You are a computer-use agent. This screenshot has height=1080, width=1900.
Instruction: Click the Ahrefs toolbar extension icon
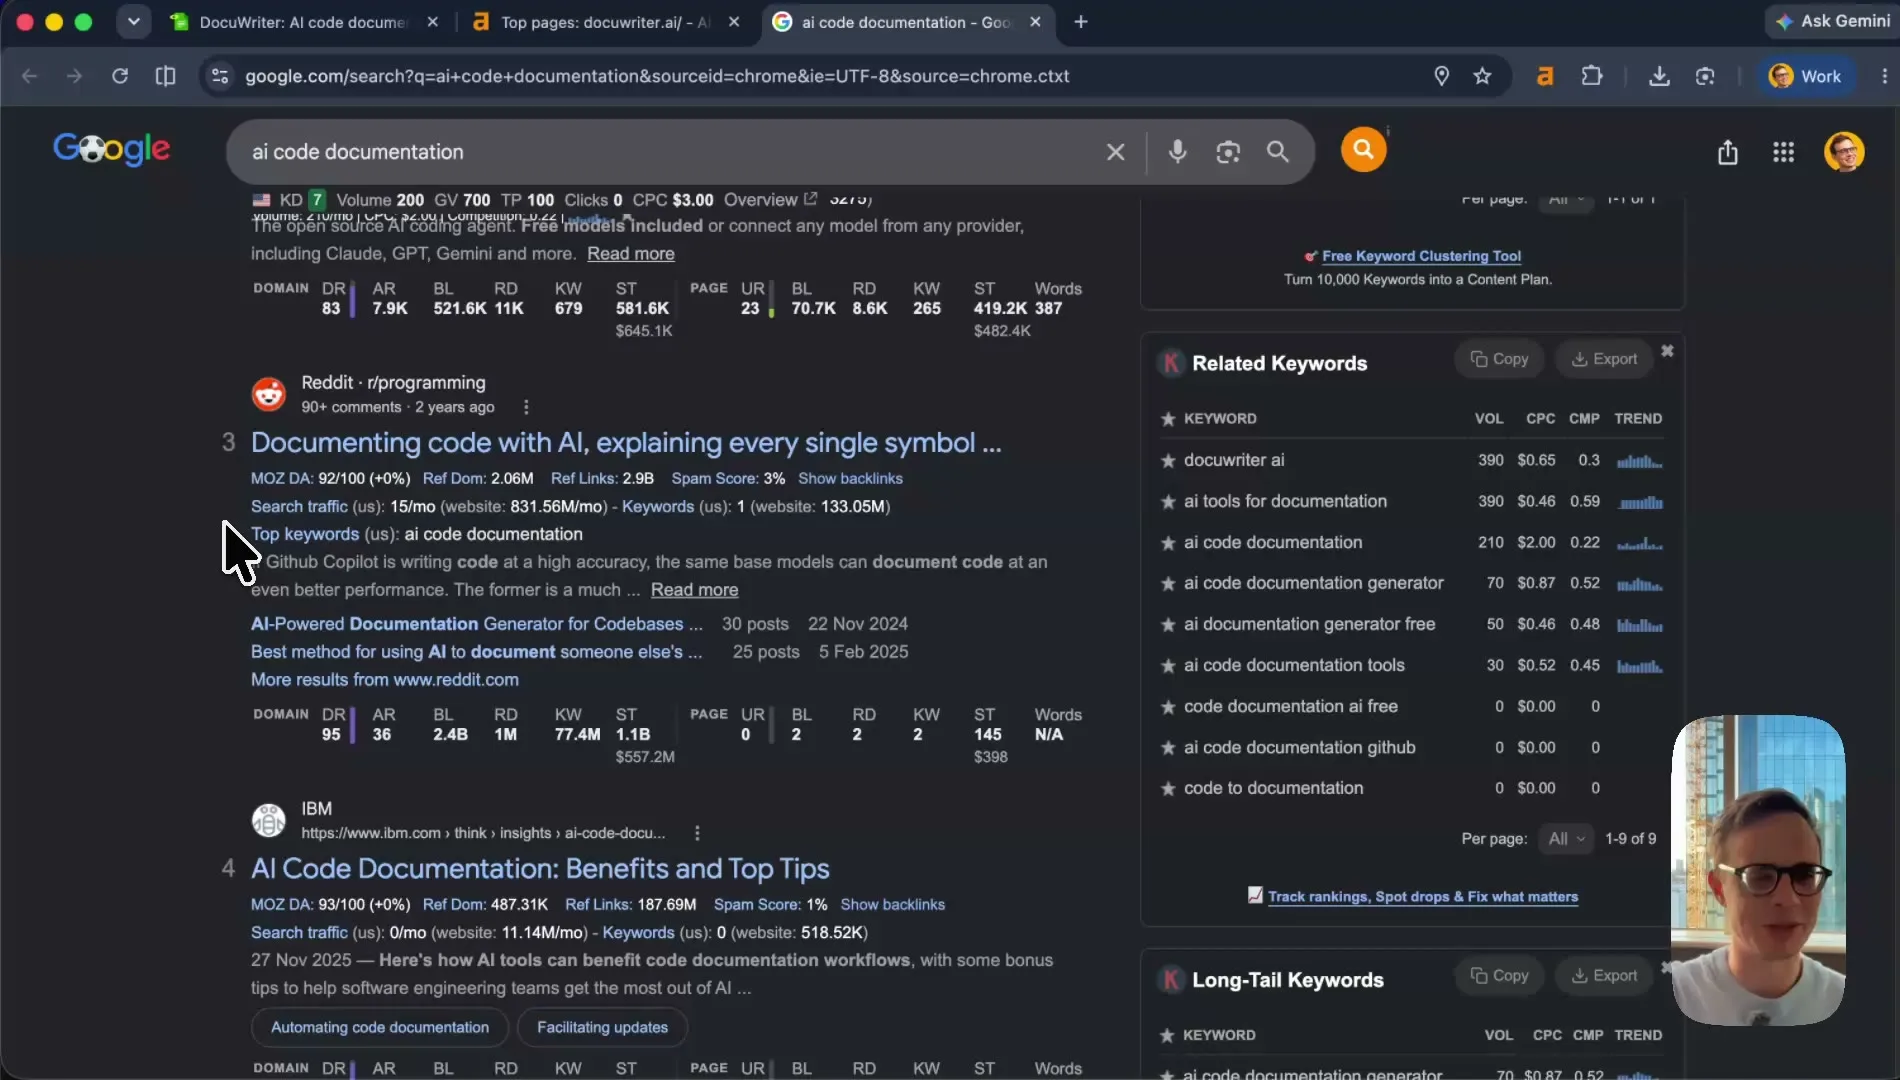tap(1545, 76)
